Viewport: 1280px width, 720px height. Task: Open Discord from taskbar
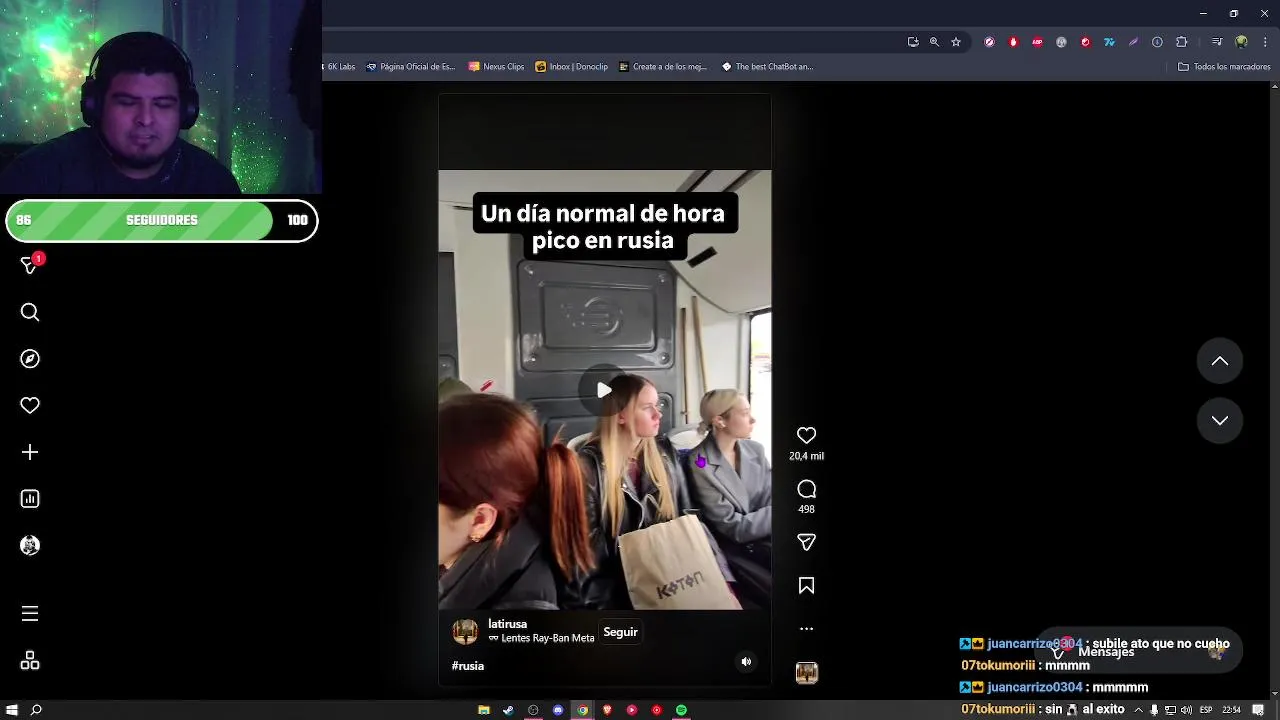[x=558, y=710]
